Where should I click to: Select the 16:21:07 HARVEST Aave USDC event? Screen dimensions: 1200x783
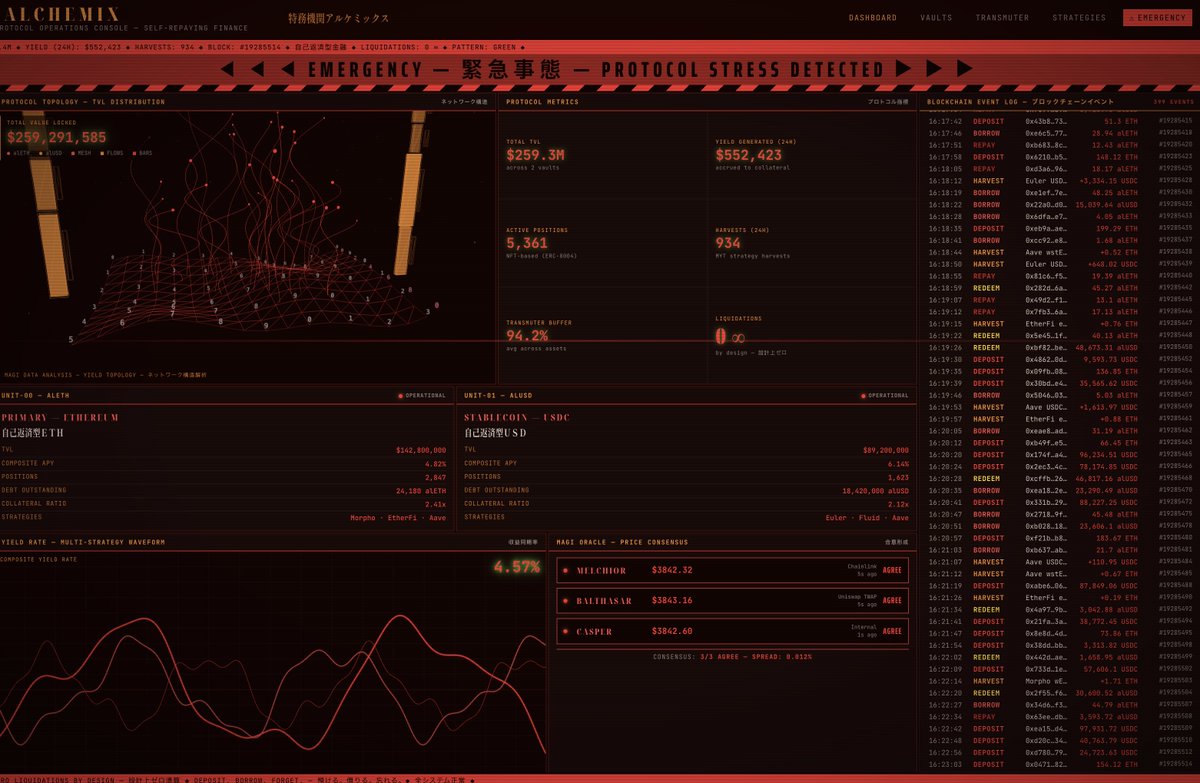tap(1060, 562)
